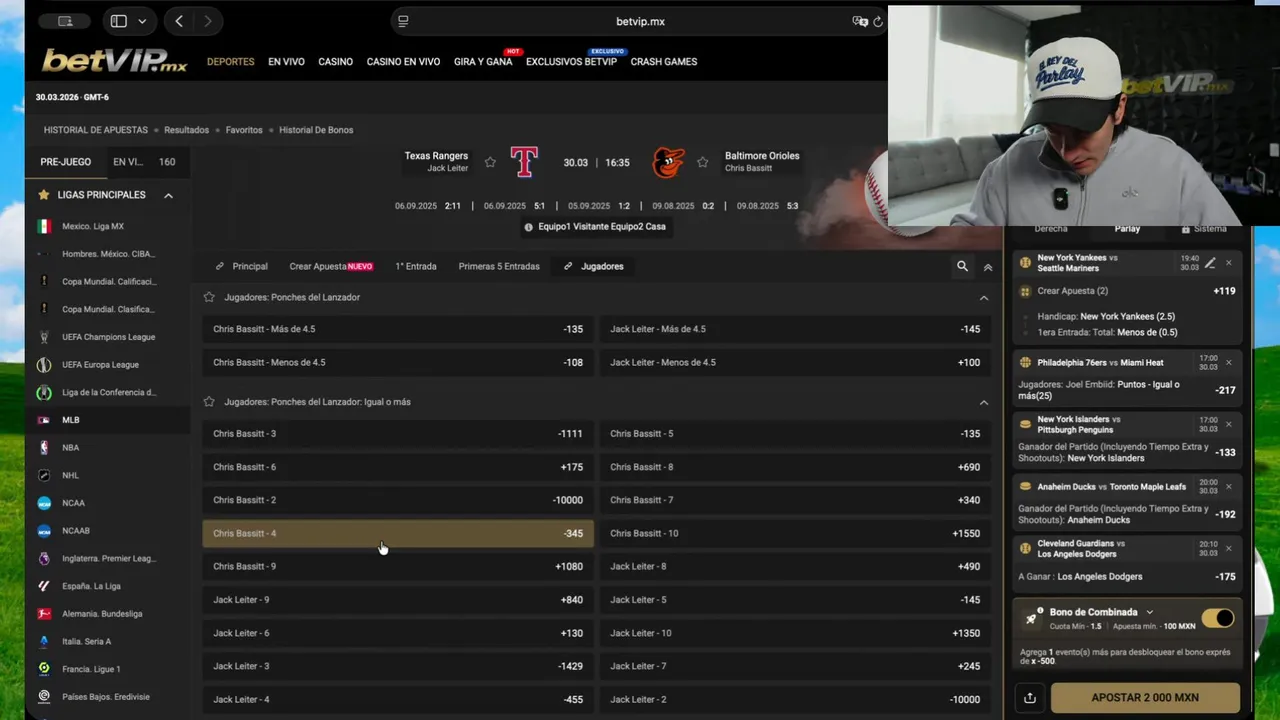Select Jack Leiter - Menos de 4.5 odds
1280x720 pixels.
coord(796,362)
